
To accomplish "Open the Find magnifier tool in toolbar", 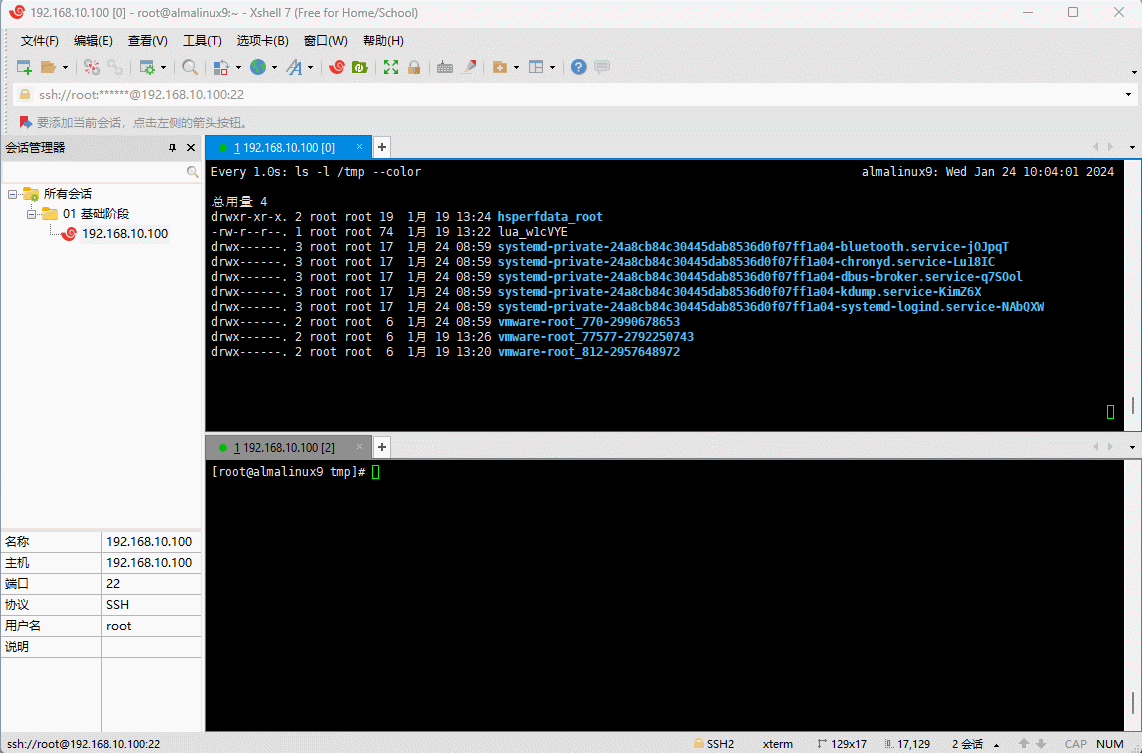I will (190, 67).
